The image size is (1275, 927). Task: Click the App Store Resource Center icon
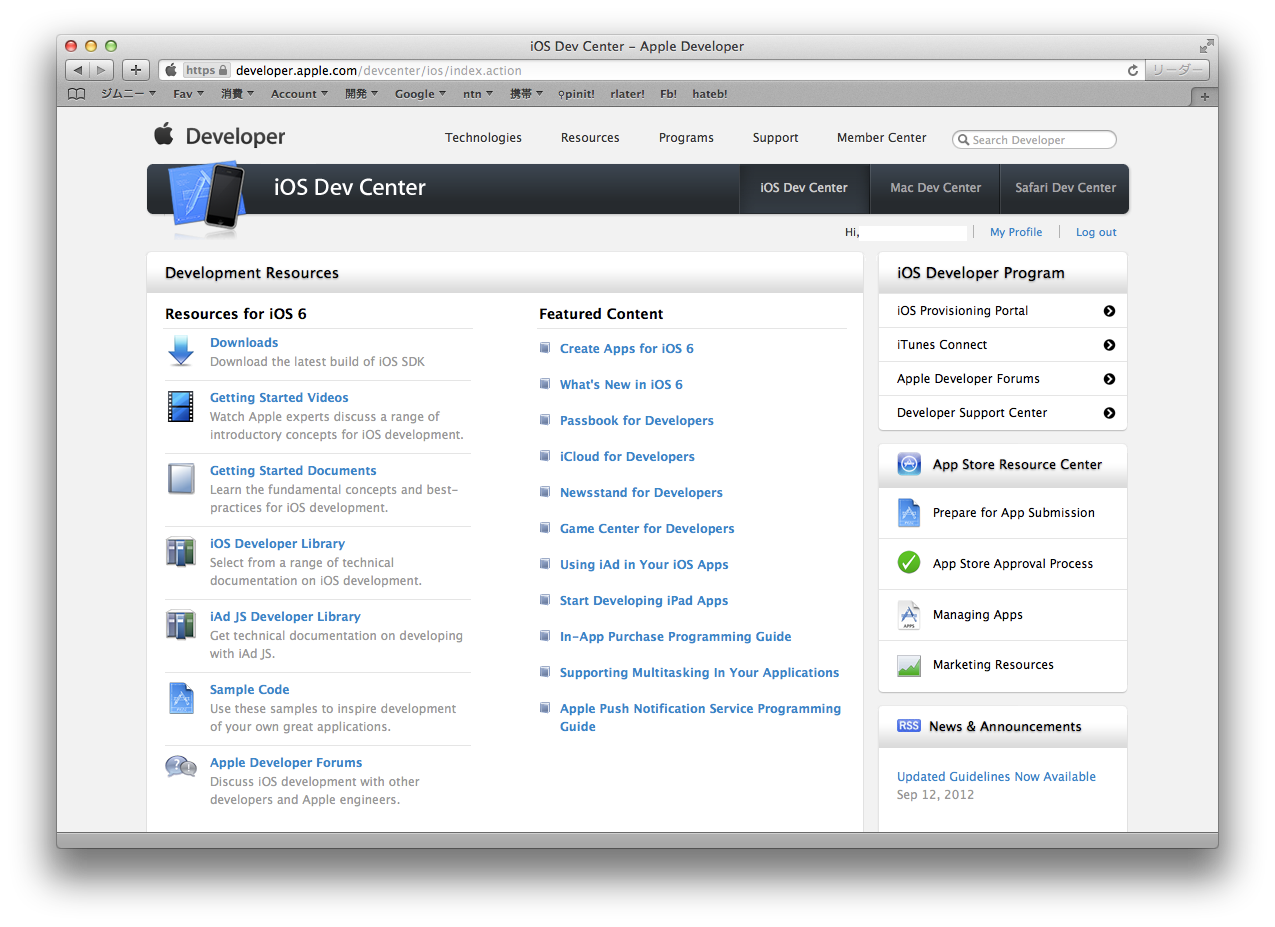909,464
